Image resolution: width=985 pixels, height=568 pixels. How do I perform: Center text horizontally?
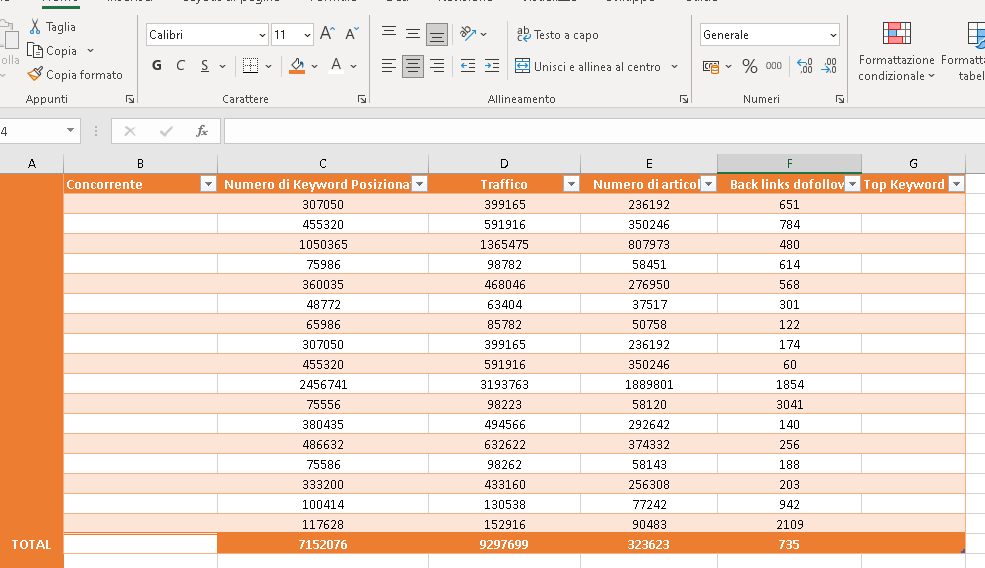coord(413,66)
